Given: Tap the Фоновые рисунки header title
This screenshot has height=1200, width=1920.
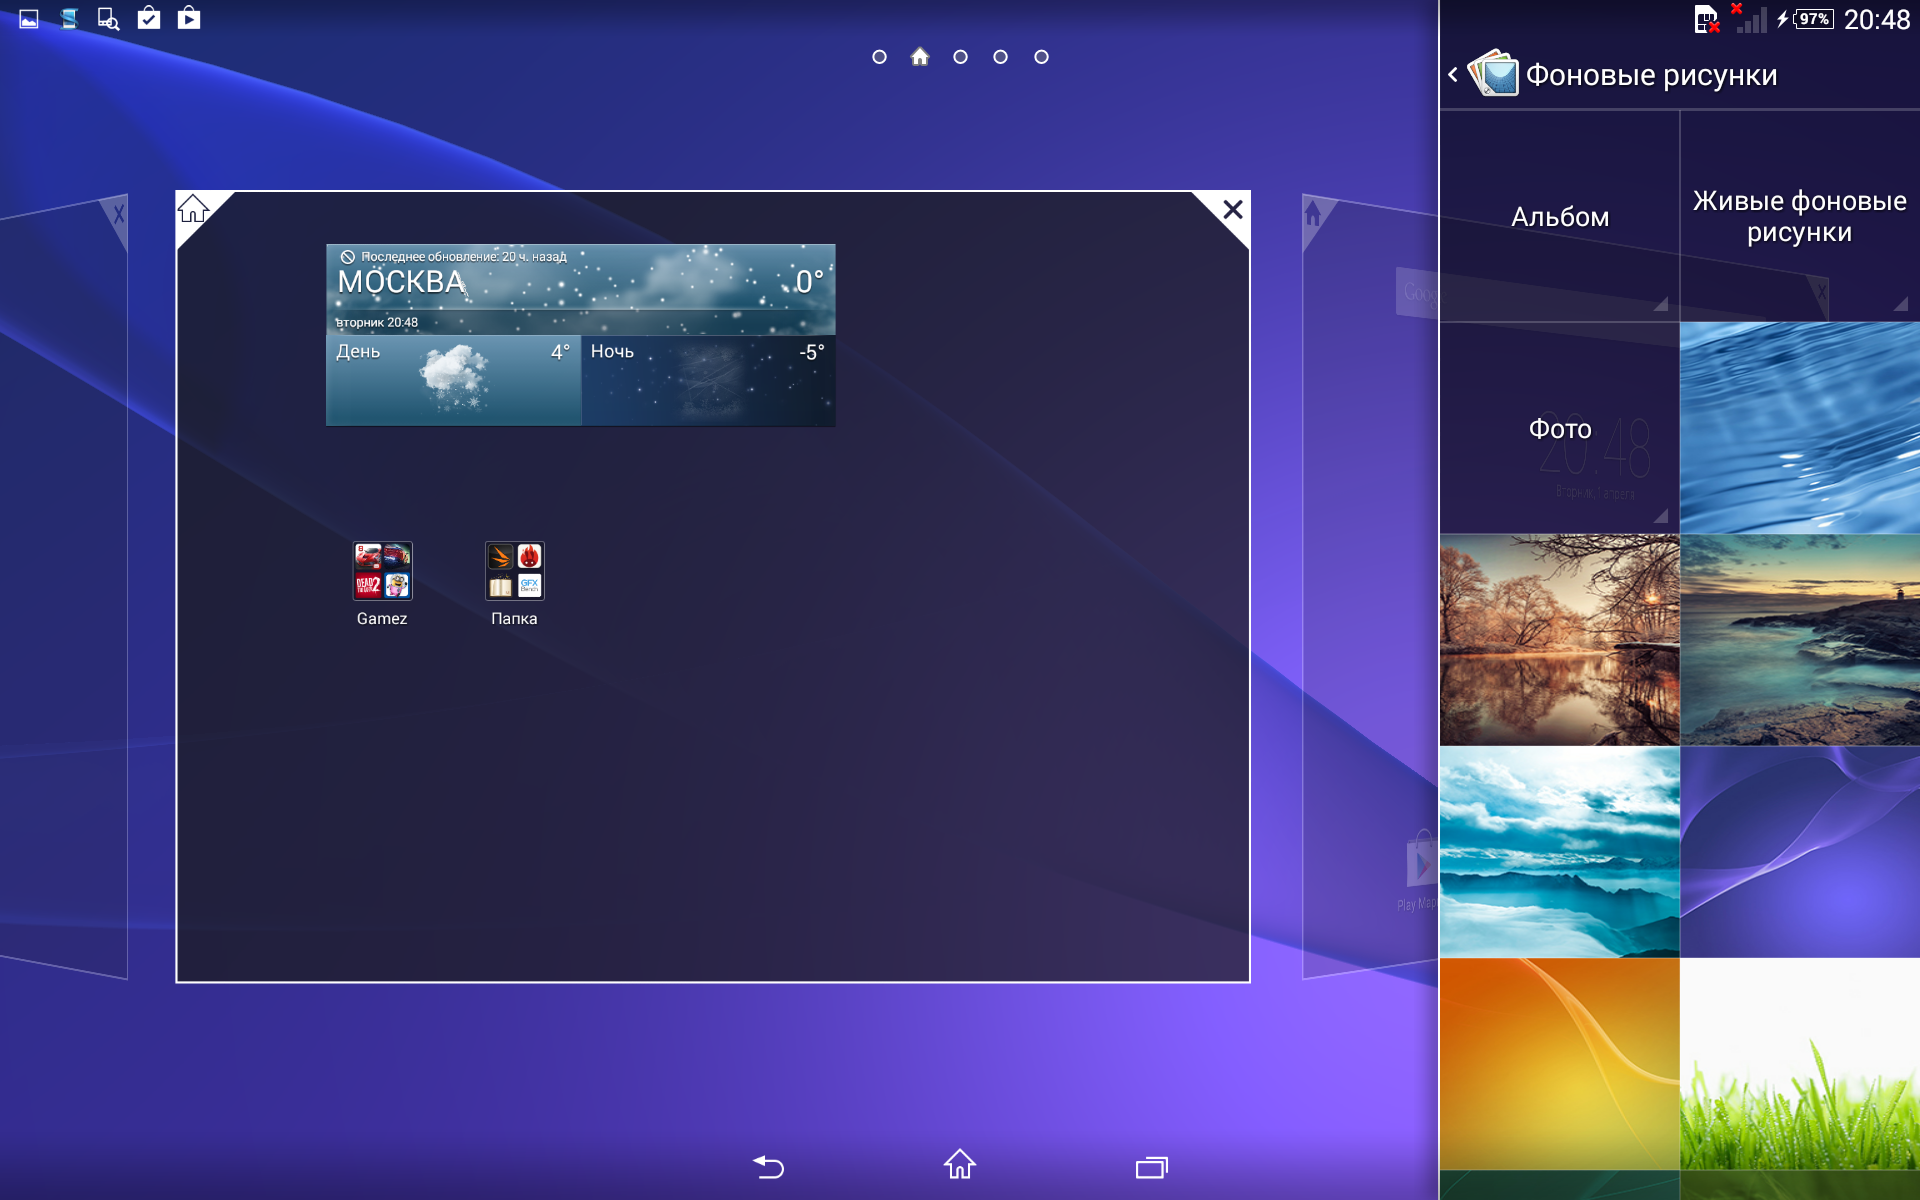Looking at the screenshot, I should click(x=1651, y=75).
